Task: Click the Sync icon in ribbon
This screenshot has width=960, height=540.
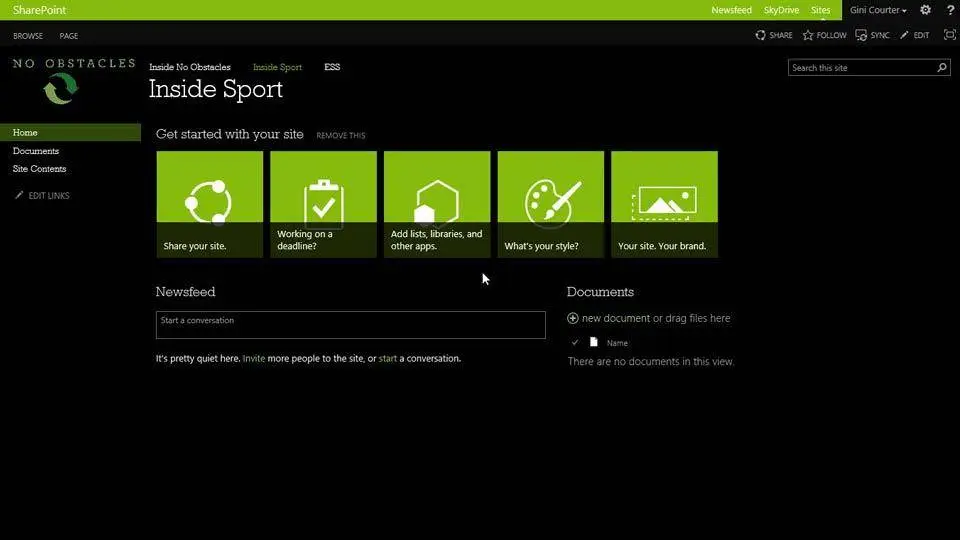Action: pos(861,36)
